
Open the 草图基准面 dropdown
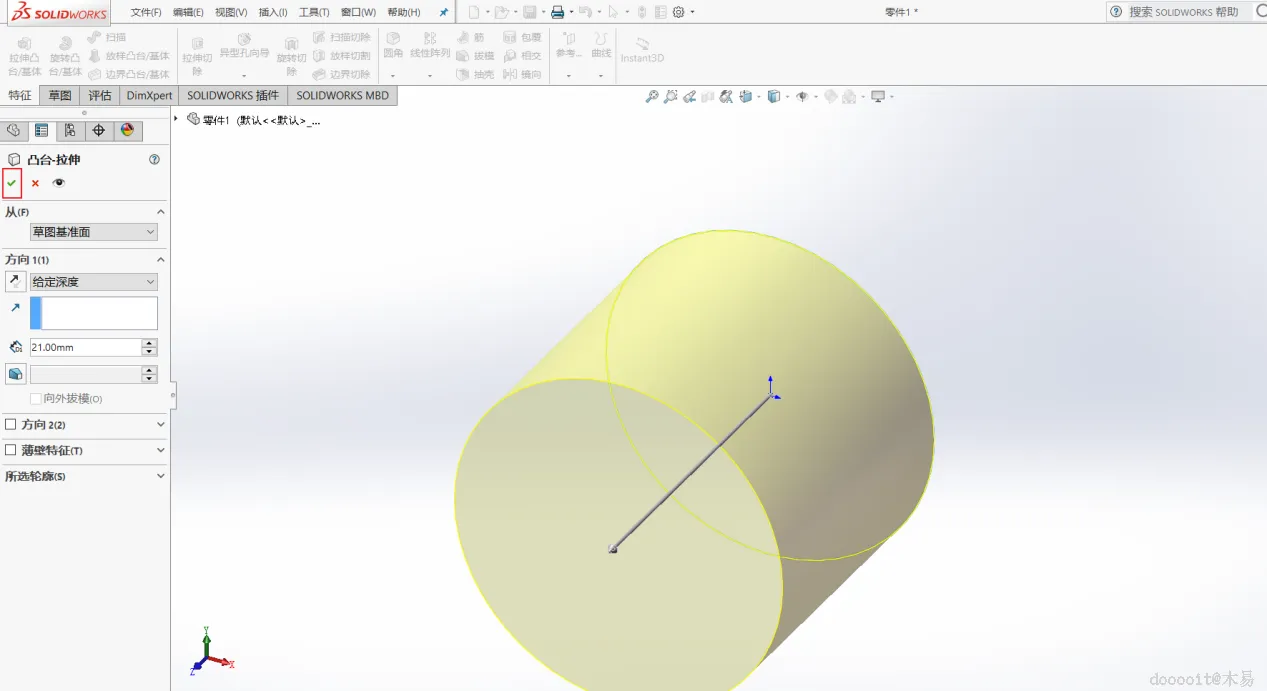94,232
